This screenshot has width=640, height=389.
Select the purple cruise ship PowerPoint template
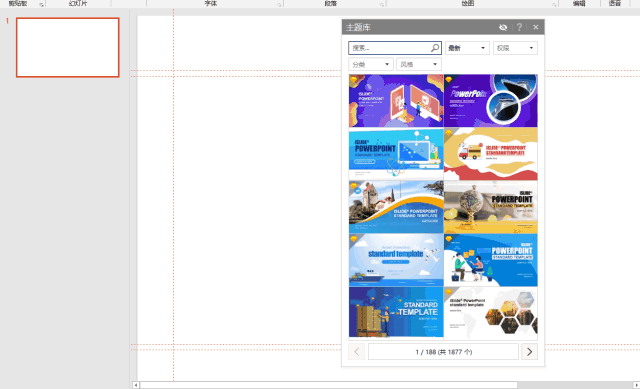coord(491,101)
